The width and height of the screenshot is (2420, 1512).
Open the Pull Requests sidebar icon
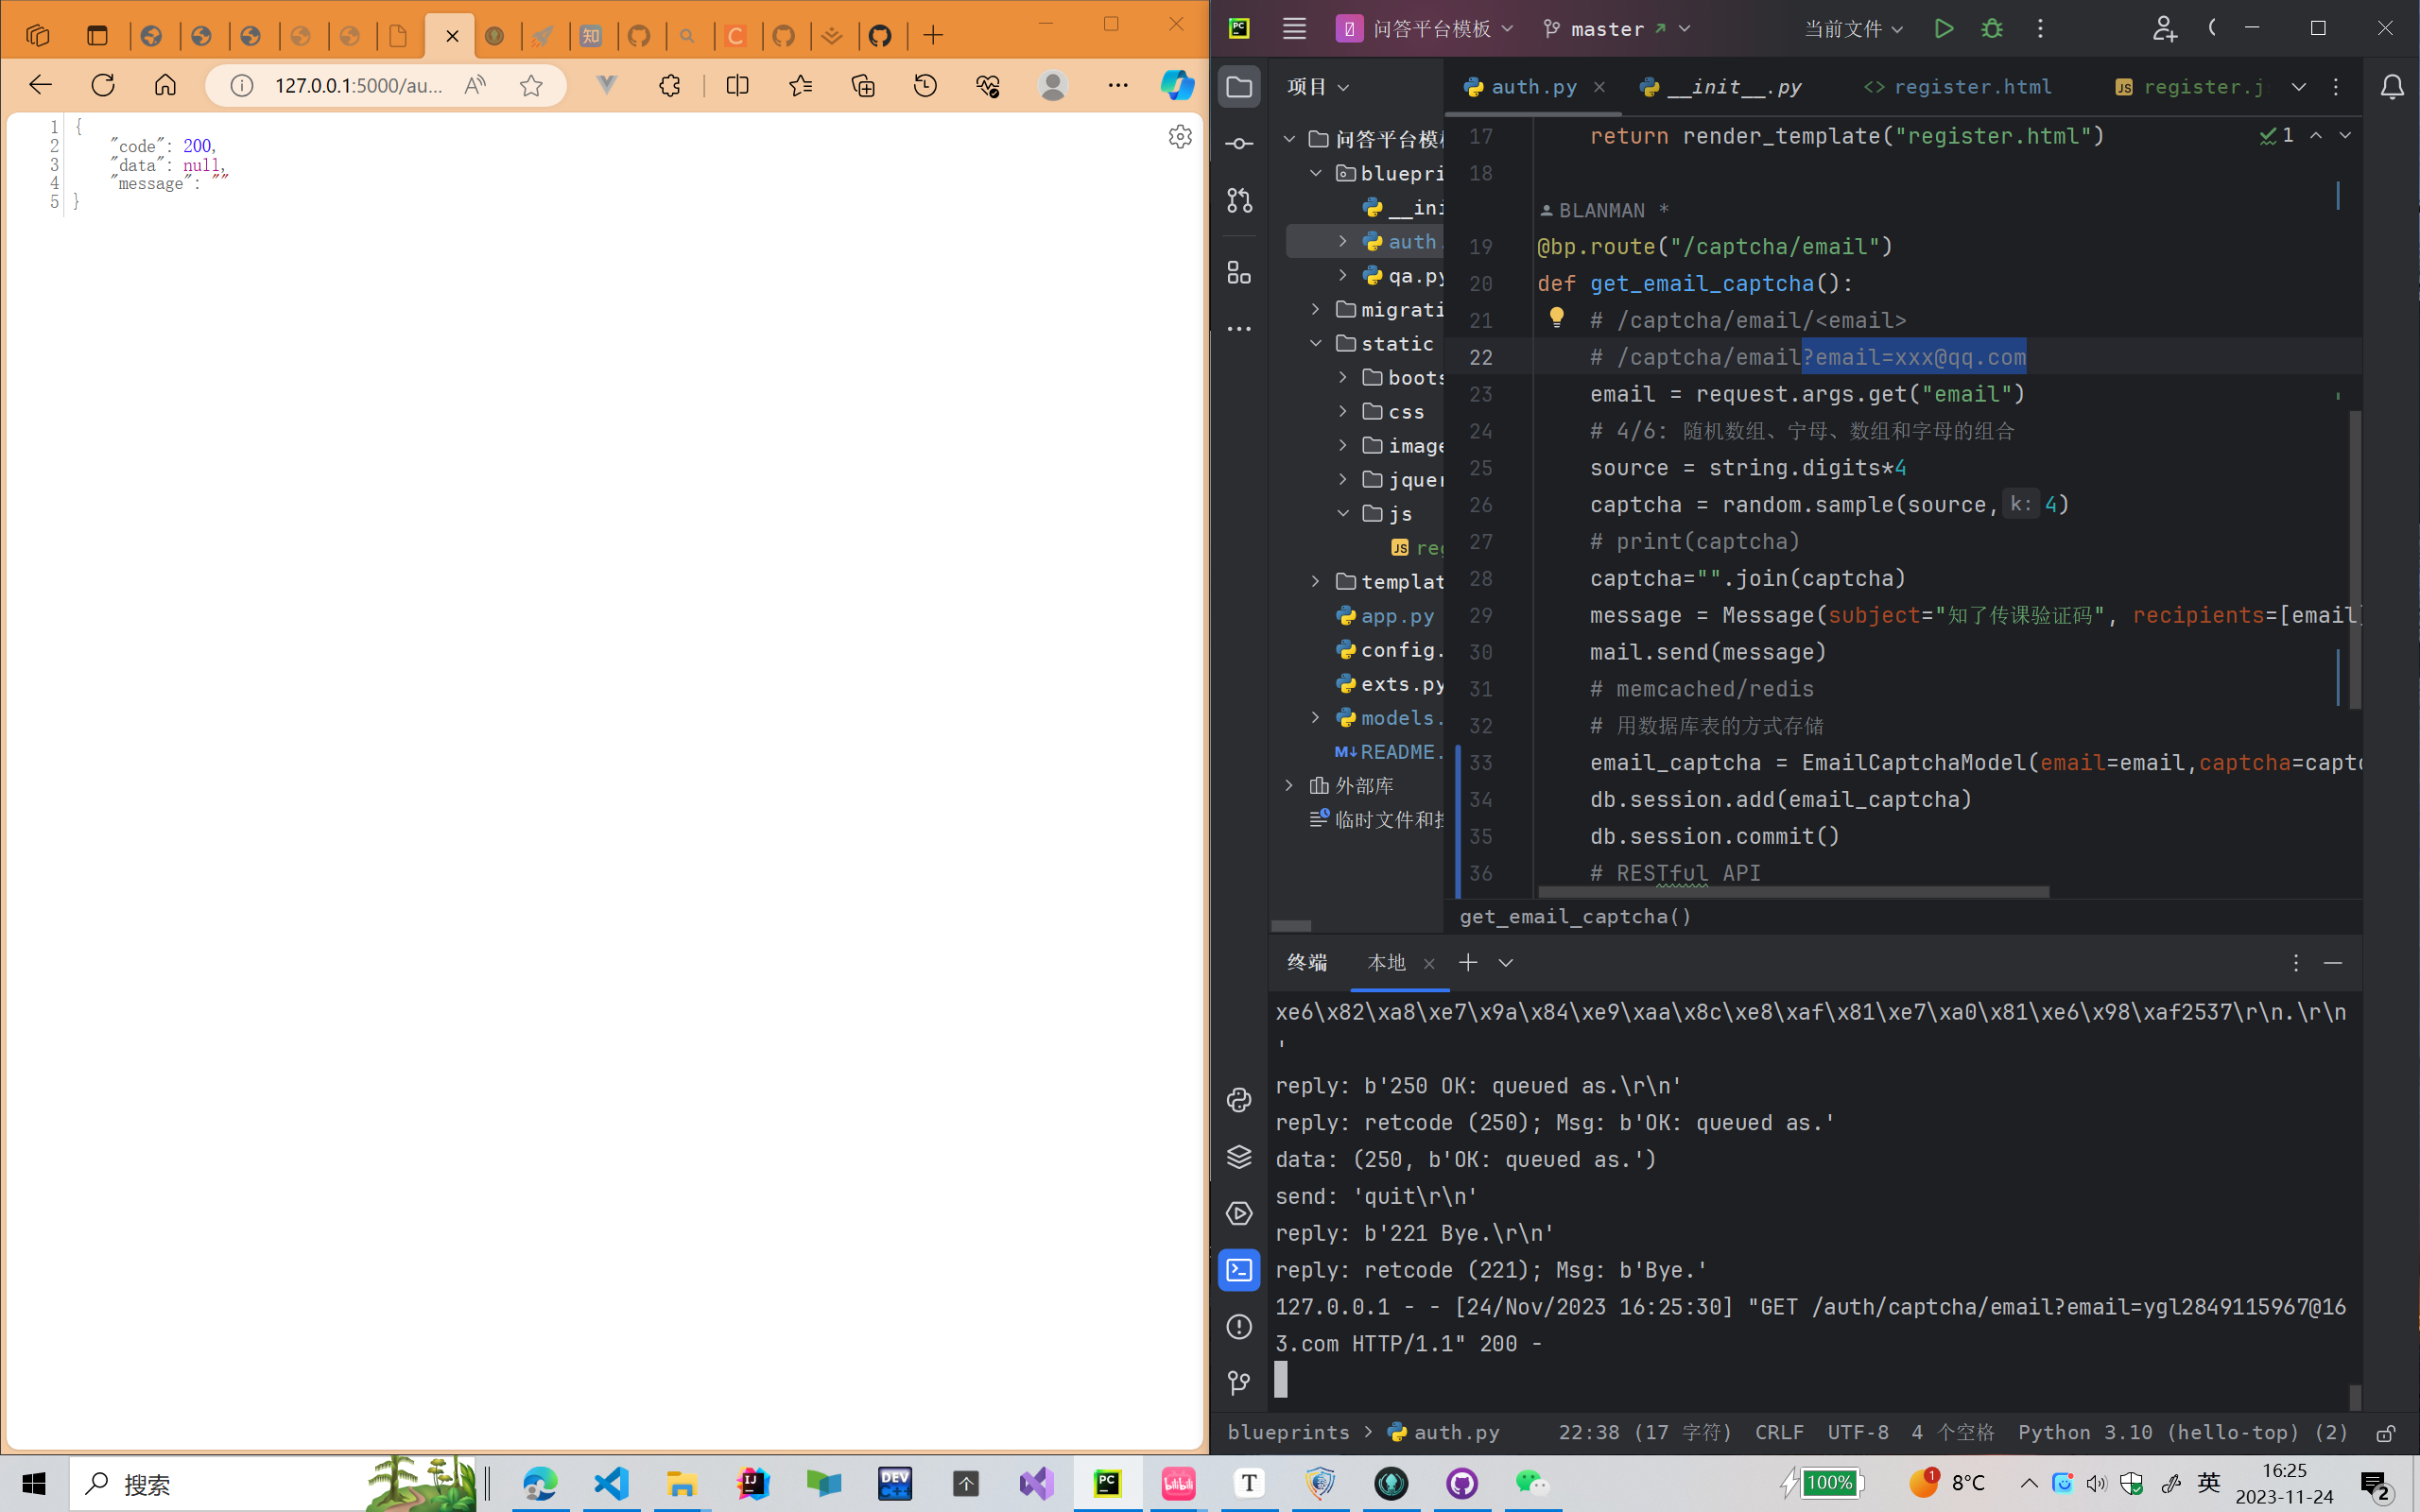[1239, 201]
